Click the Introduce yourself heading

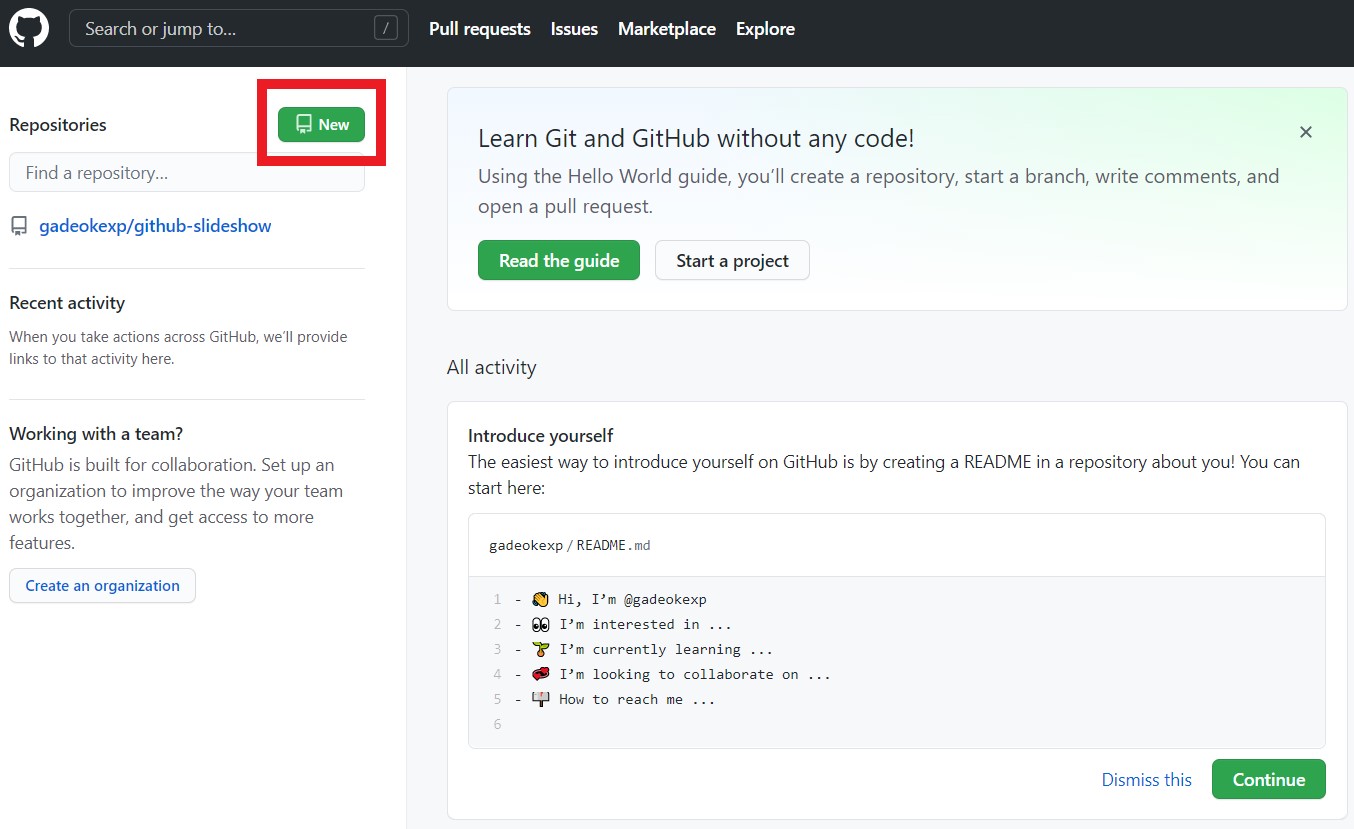tap(540, 436)
